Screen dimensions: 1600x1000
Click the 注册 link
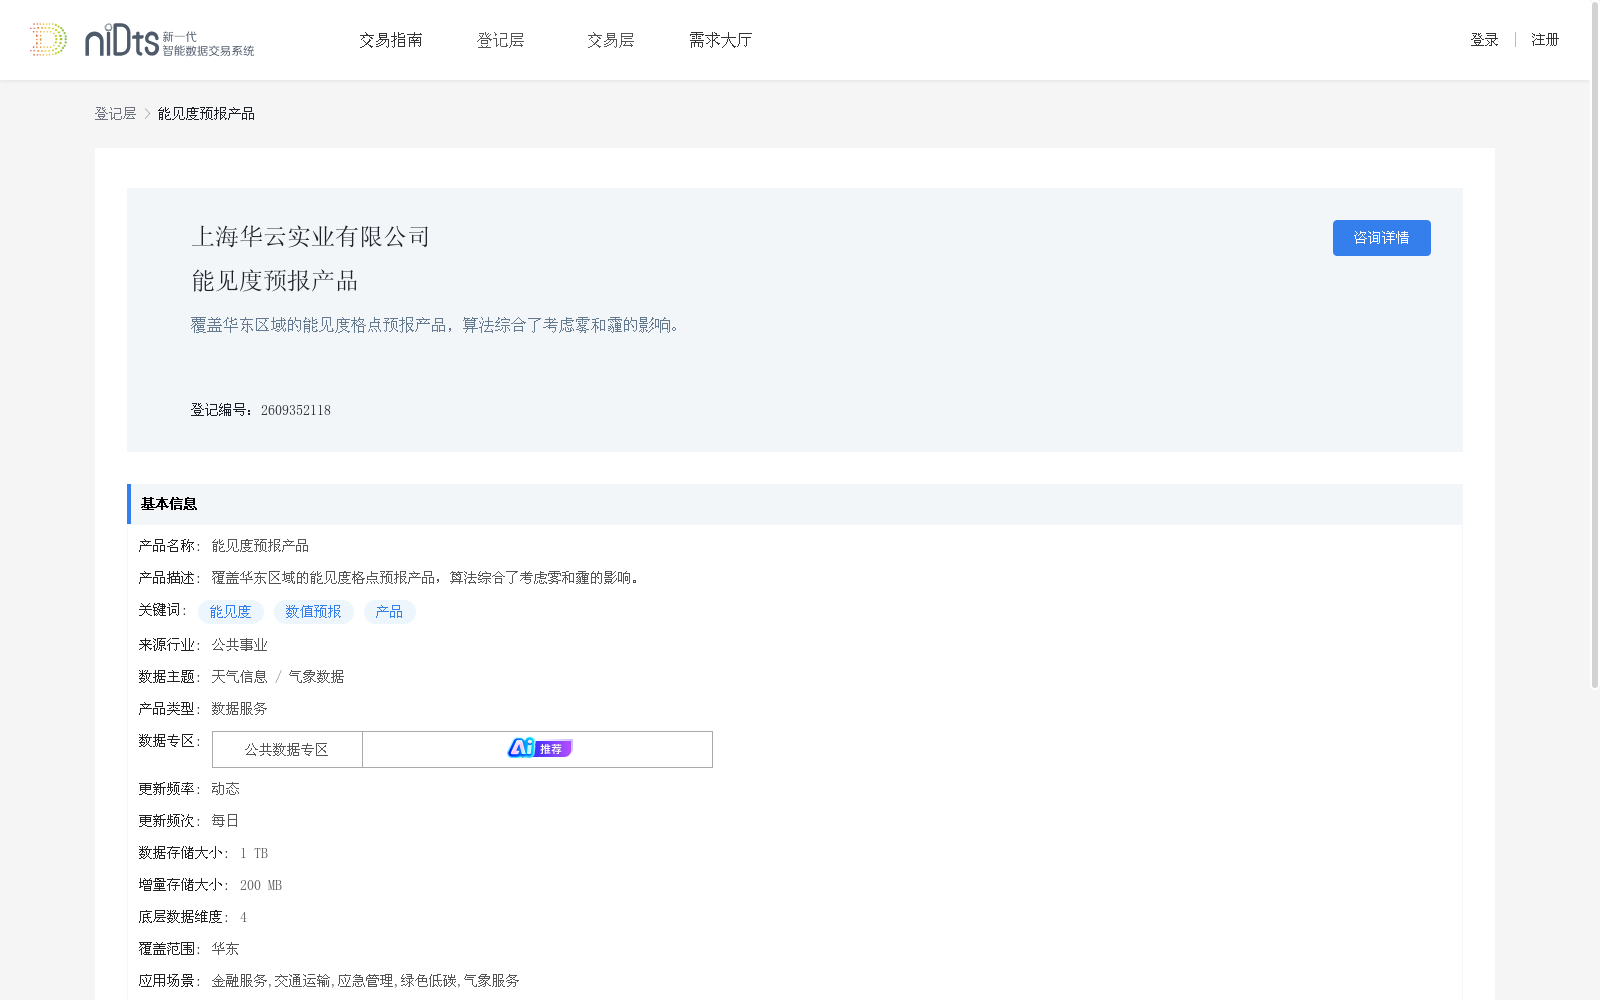pos(1545,40)
